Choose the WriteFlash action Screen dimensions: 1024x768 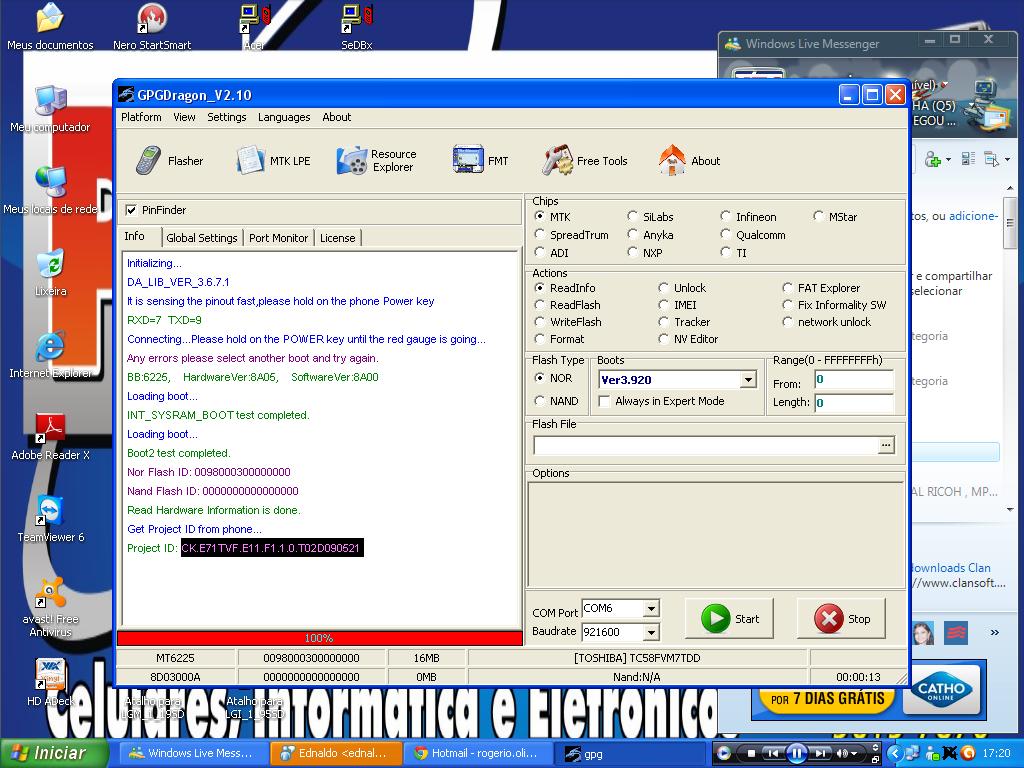point(539,322)
